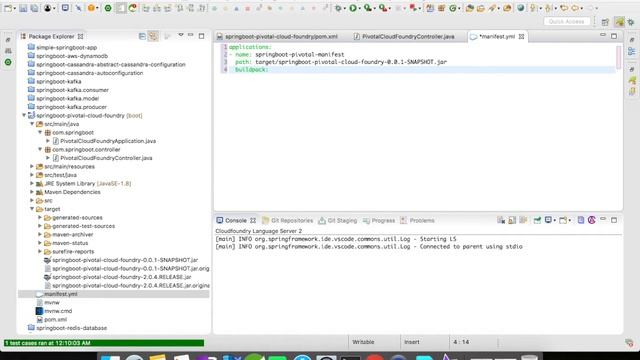
Task: Open the Package Explorer view menu triangle
Action: click(180, 36)
